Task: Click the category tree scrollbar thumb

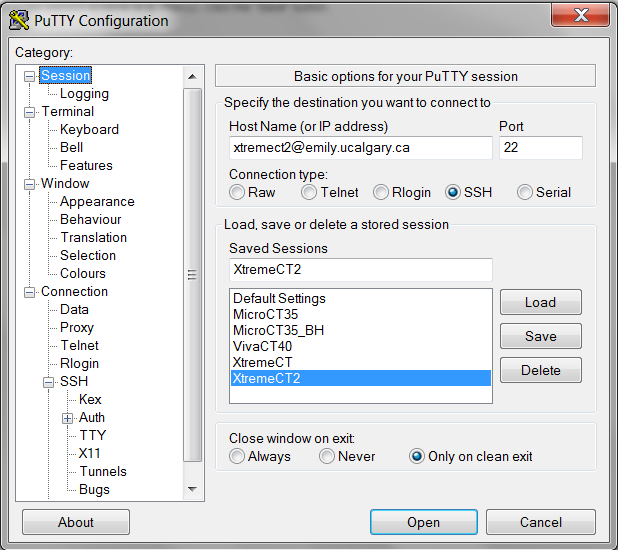Action: click(x=192, y=275)
